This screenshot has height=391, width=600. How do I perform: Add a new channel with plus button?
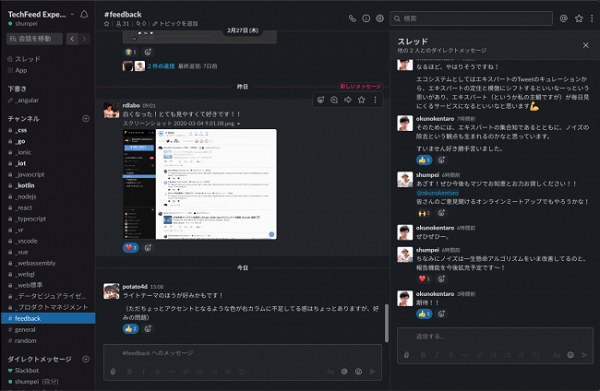click(x=86, y=119)
